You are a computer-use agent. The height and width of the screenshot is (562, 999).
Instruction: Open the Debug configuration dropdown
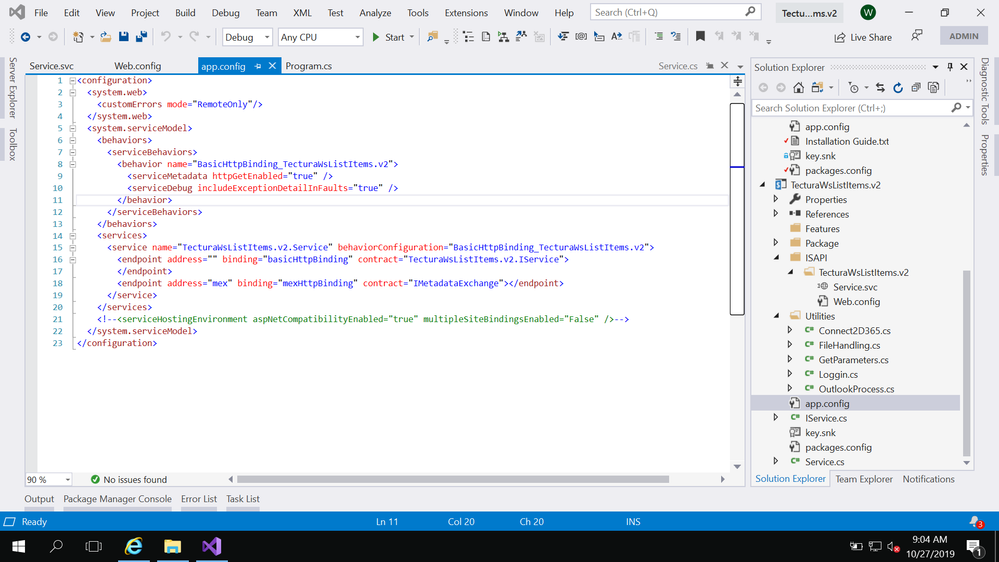point(246,37)
